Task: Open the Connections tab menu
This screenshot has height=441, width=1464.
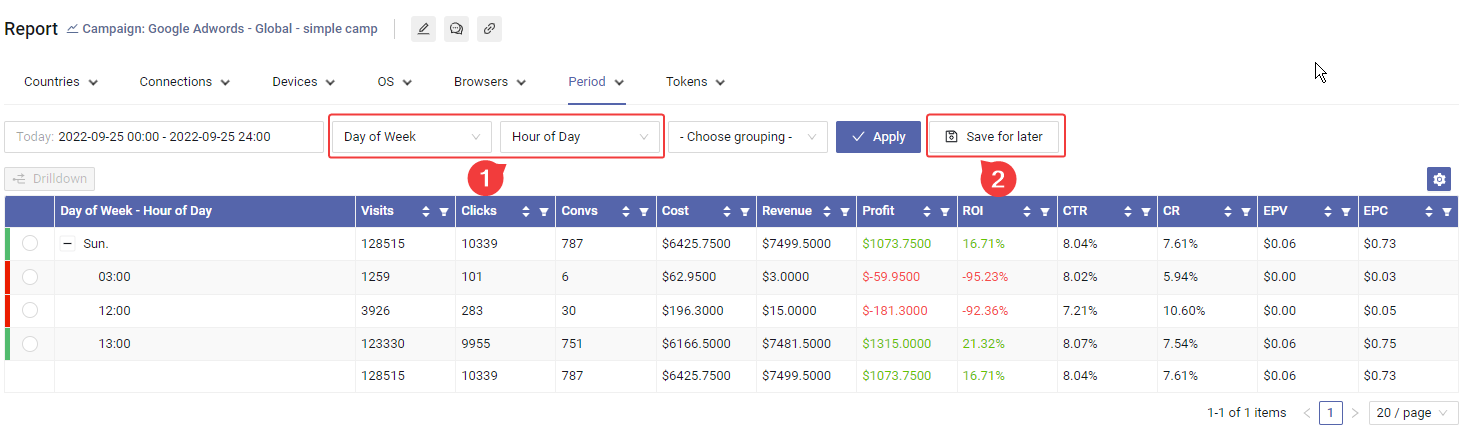Action: (x=185, y=82)
